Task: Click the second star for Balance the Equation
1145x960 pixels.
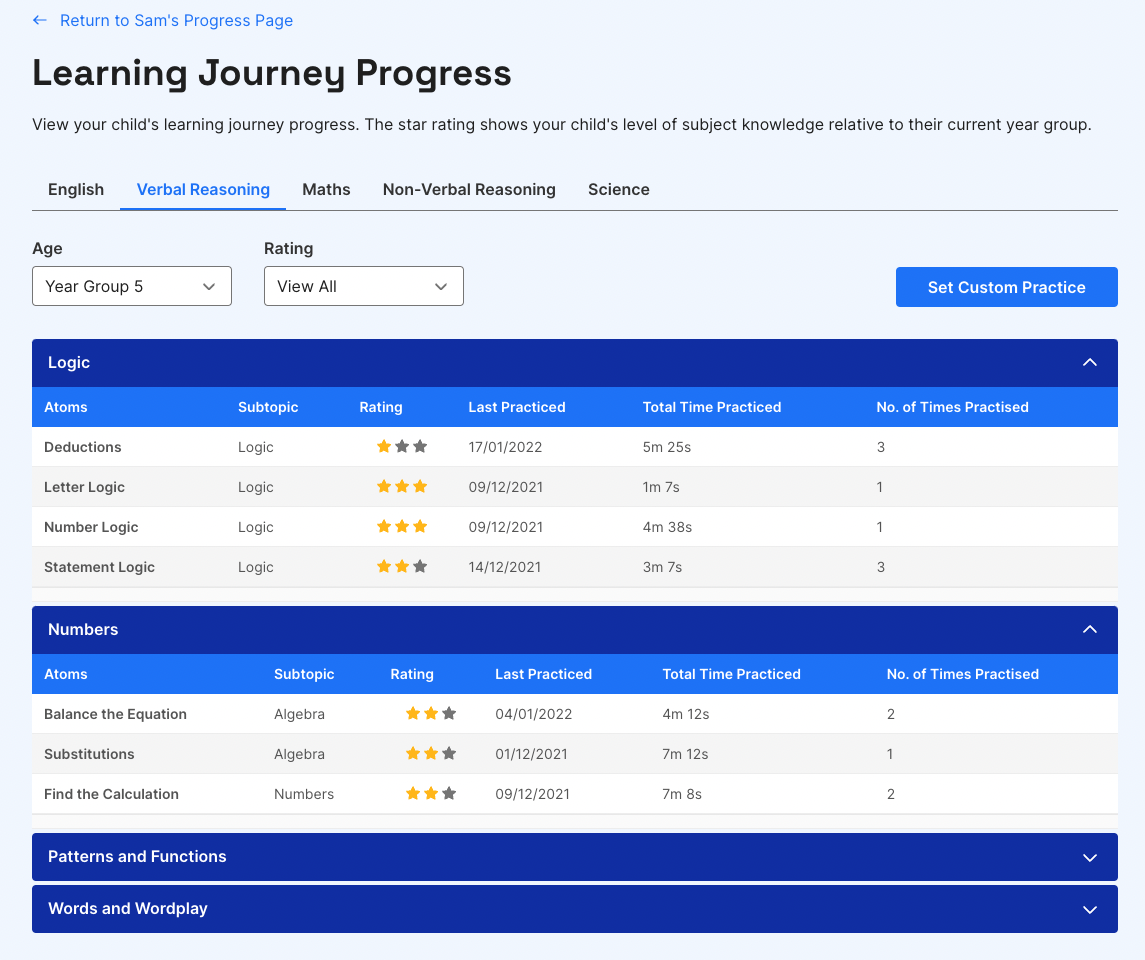Action: tap(431, 713)
